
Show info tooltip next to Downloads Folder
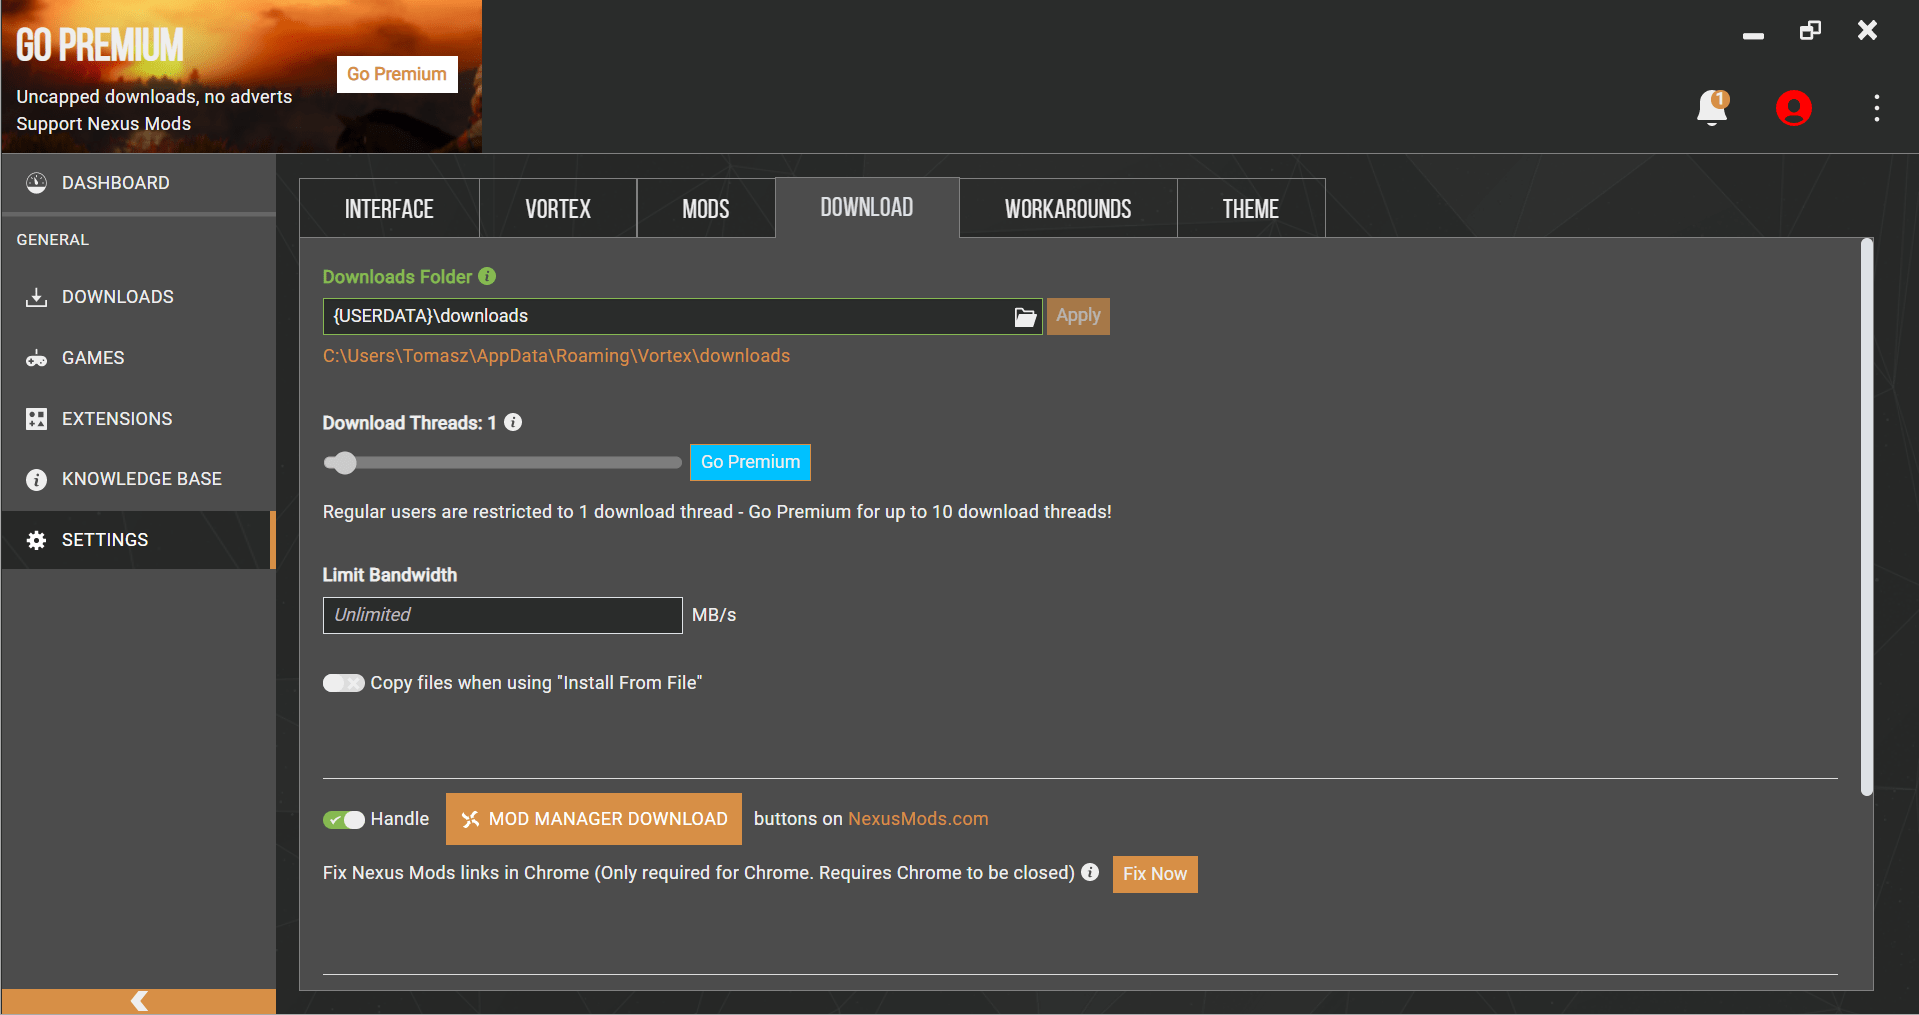[487, 276]
